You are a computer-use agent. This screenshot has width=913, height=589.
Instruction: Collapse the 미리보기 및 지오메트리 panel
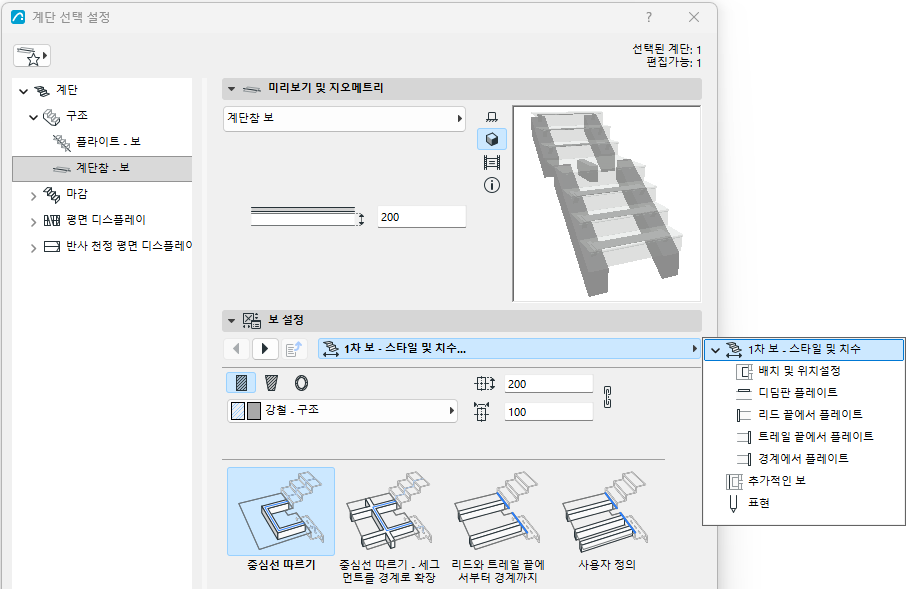[231, 89]
